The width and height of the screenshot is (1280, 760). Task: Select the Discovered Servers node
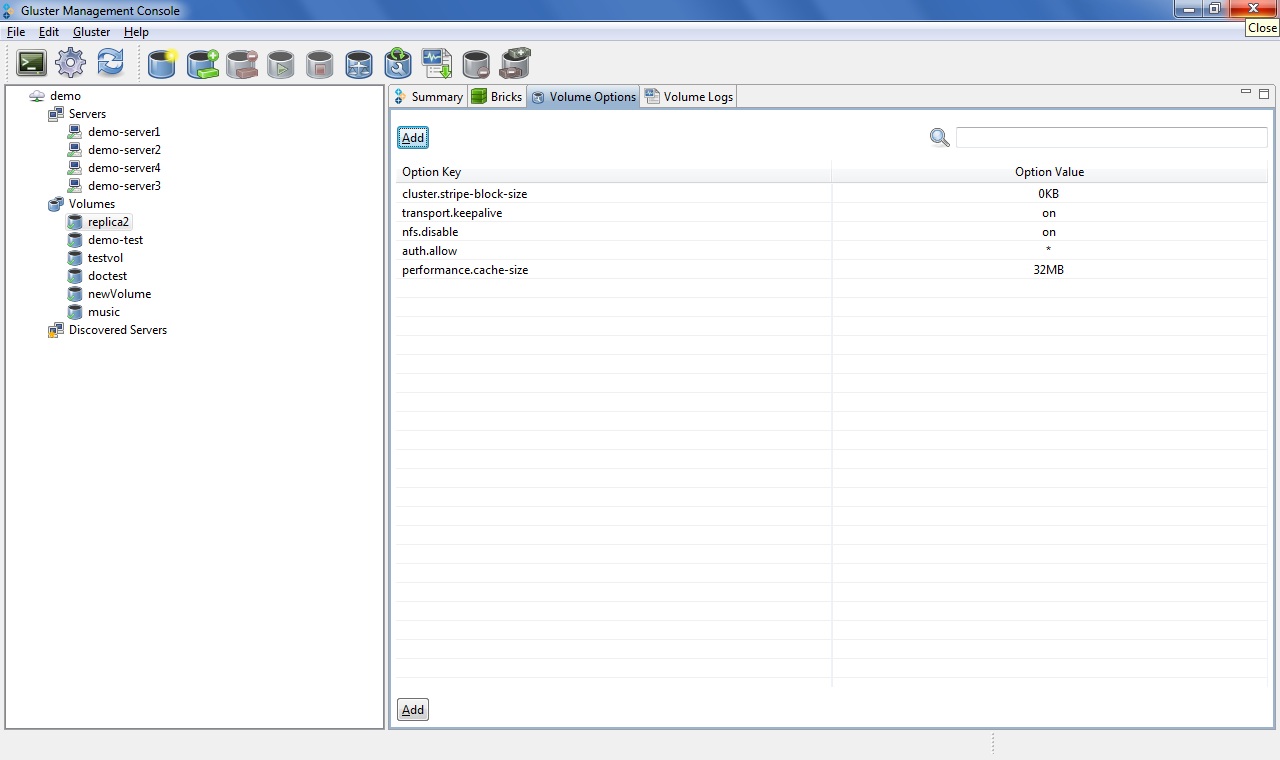[117, 330]
